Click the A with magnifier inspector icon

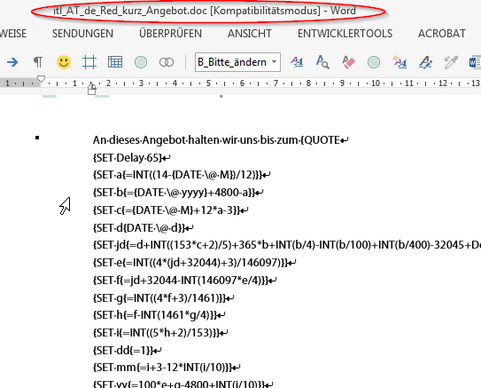point(322,62)
